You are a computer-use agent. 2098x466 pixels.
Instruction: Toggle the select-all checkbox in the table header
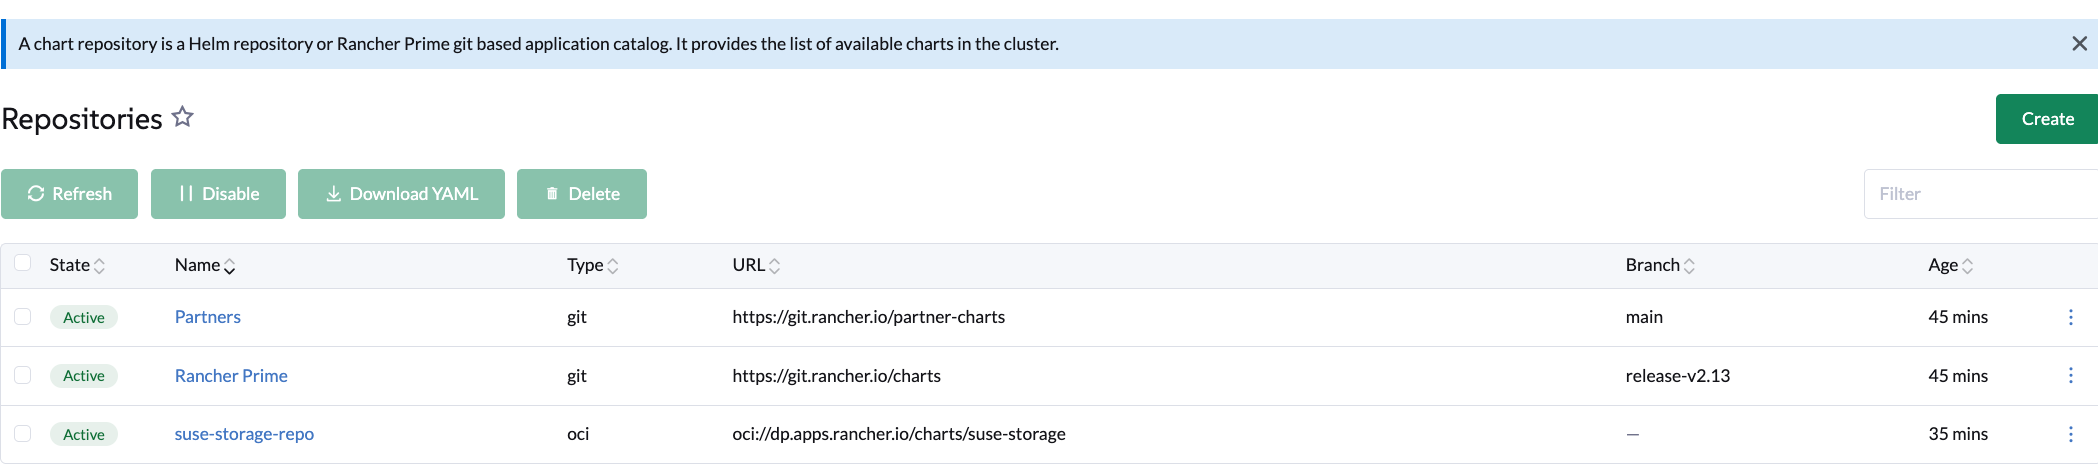(x=23, y=263)
